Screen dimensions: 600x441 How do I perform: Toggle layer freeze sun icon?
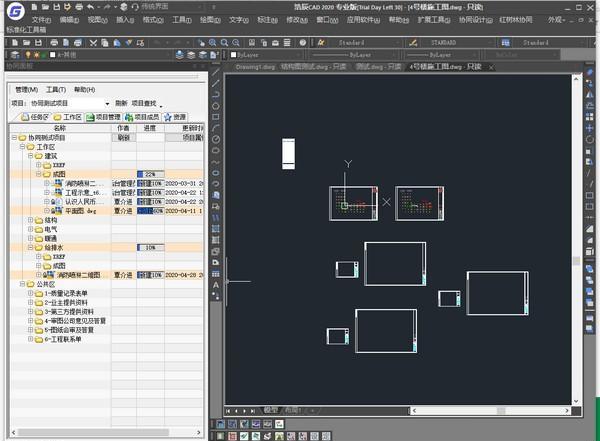[36, 55]
